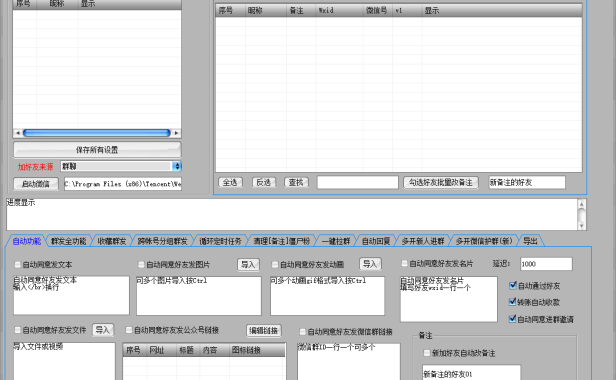Click 导入 next to 自动同意好友发动图
This screenshot has height=380, width=616.
(x=370, y=264)
